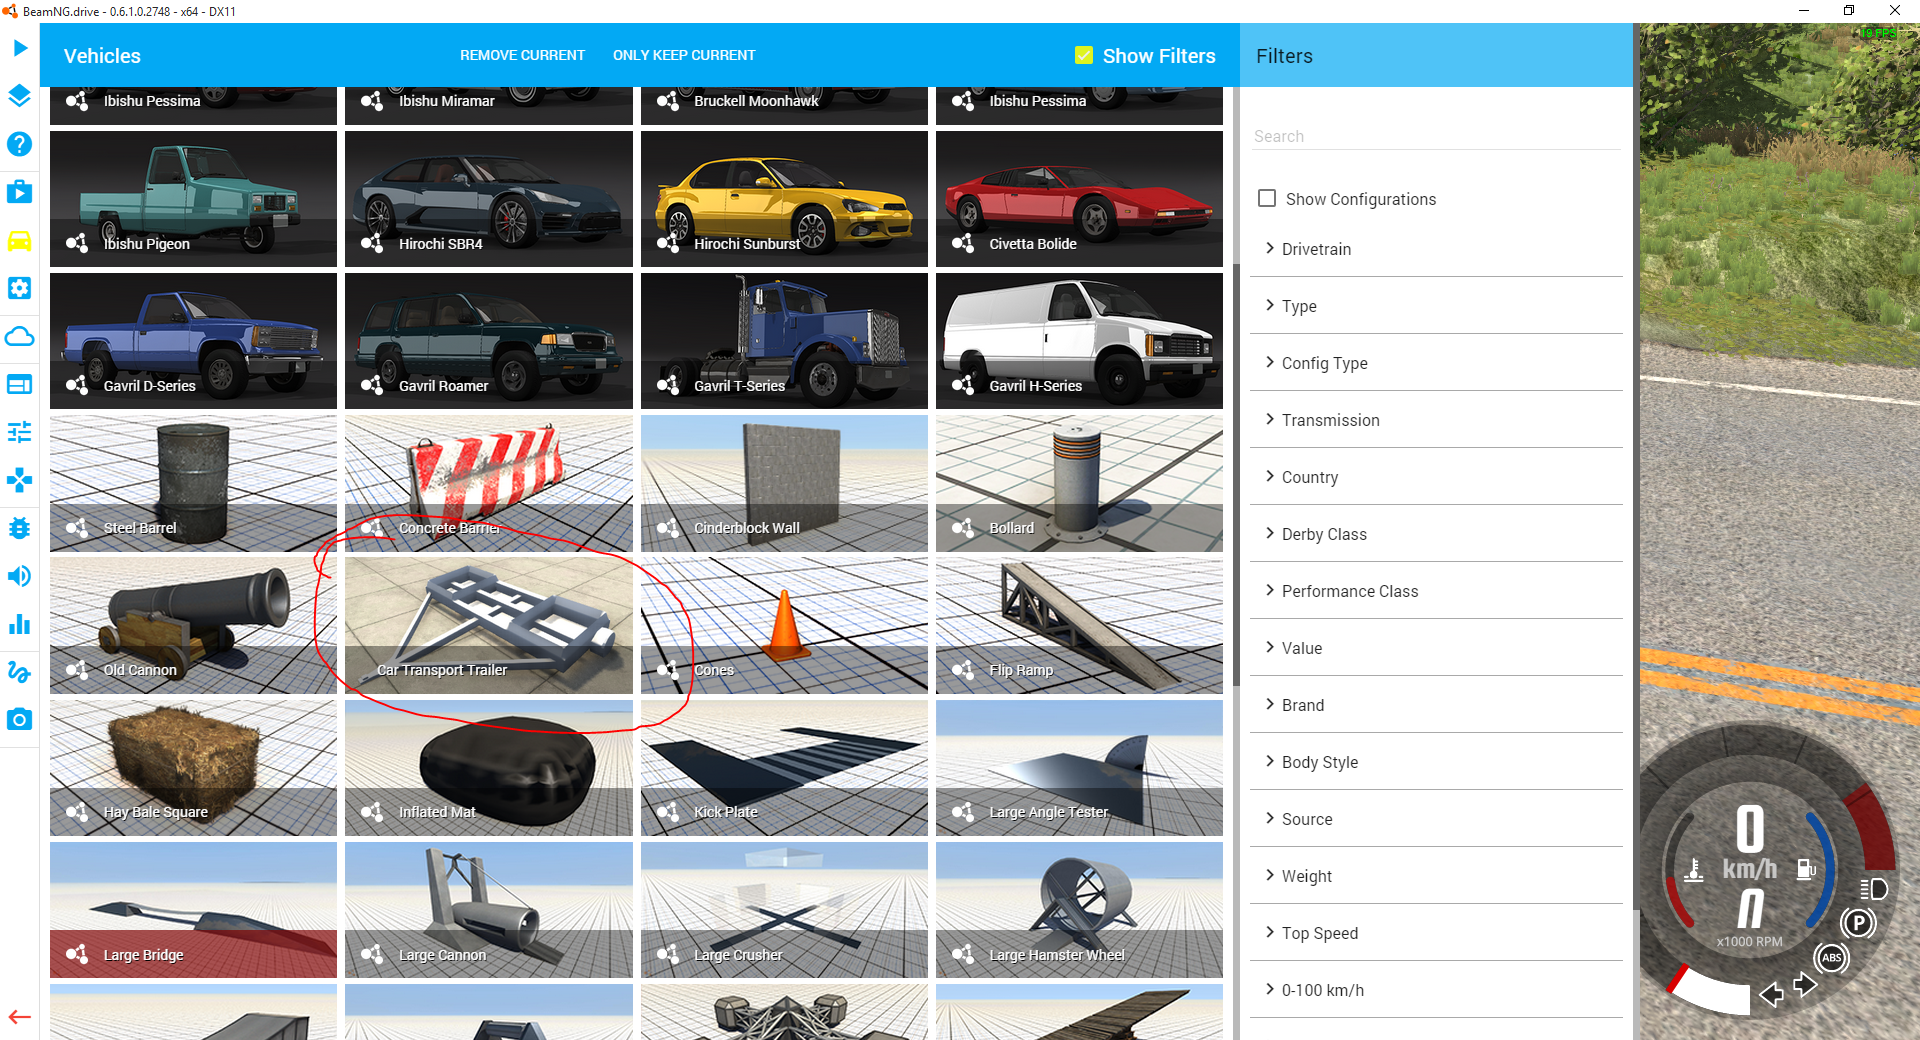Select the Concrete Barrier prop
1920x1040 pixels.
click(488, 483)
